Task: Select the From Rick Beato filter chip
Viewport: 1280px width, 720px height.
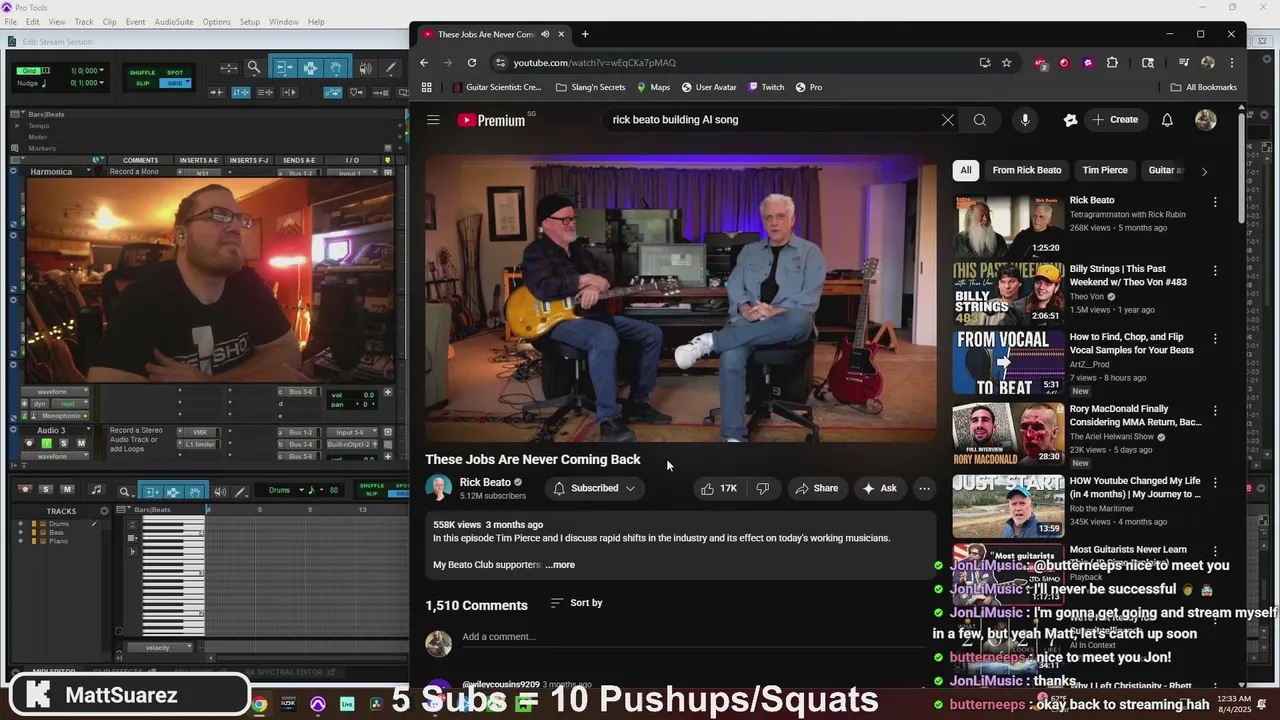Action: (x=1026, y=170)
